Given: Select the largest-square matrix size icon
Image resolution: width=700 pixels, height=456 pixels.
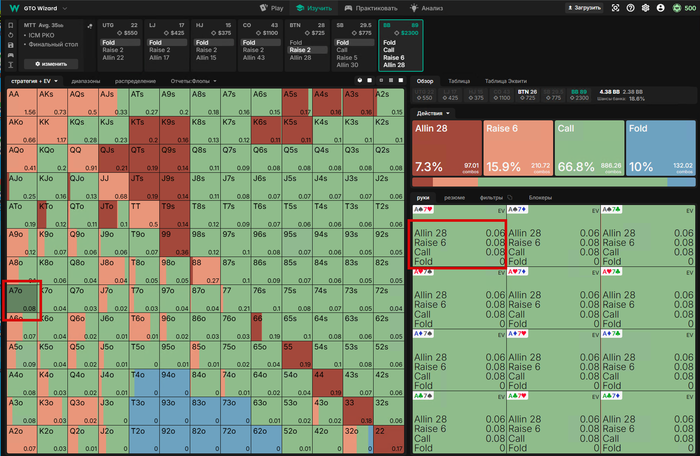Looking at the screenshot, I should click(401, 80).
